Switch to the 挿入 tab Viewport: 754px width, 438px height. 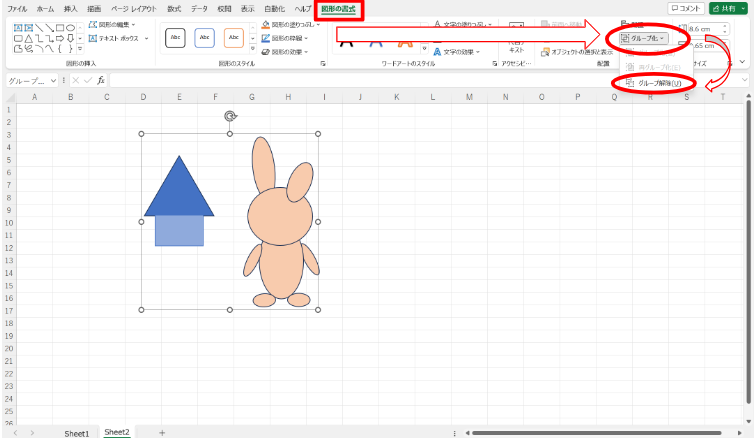click(x=71, y=9)
